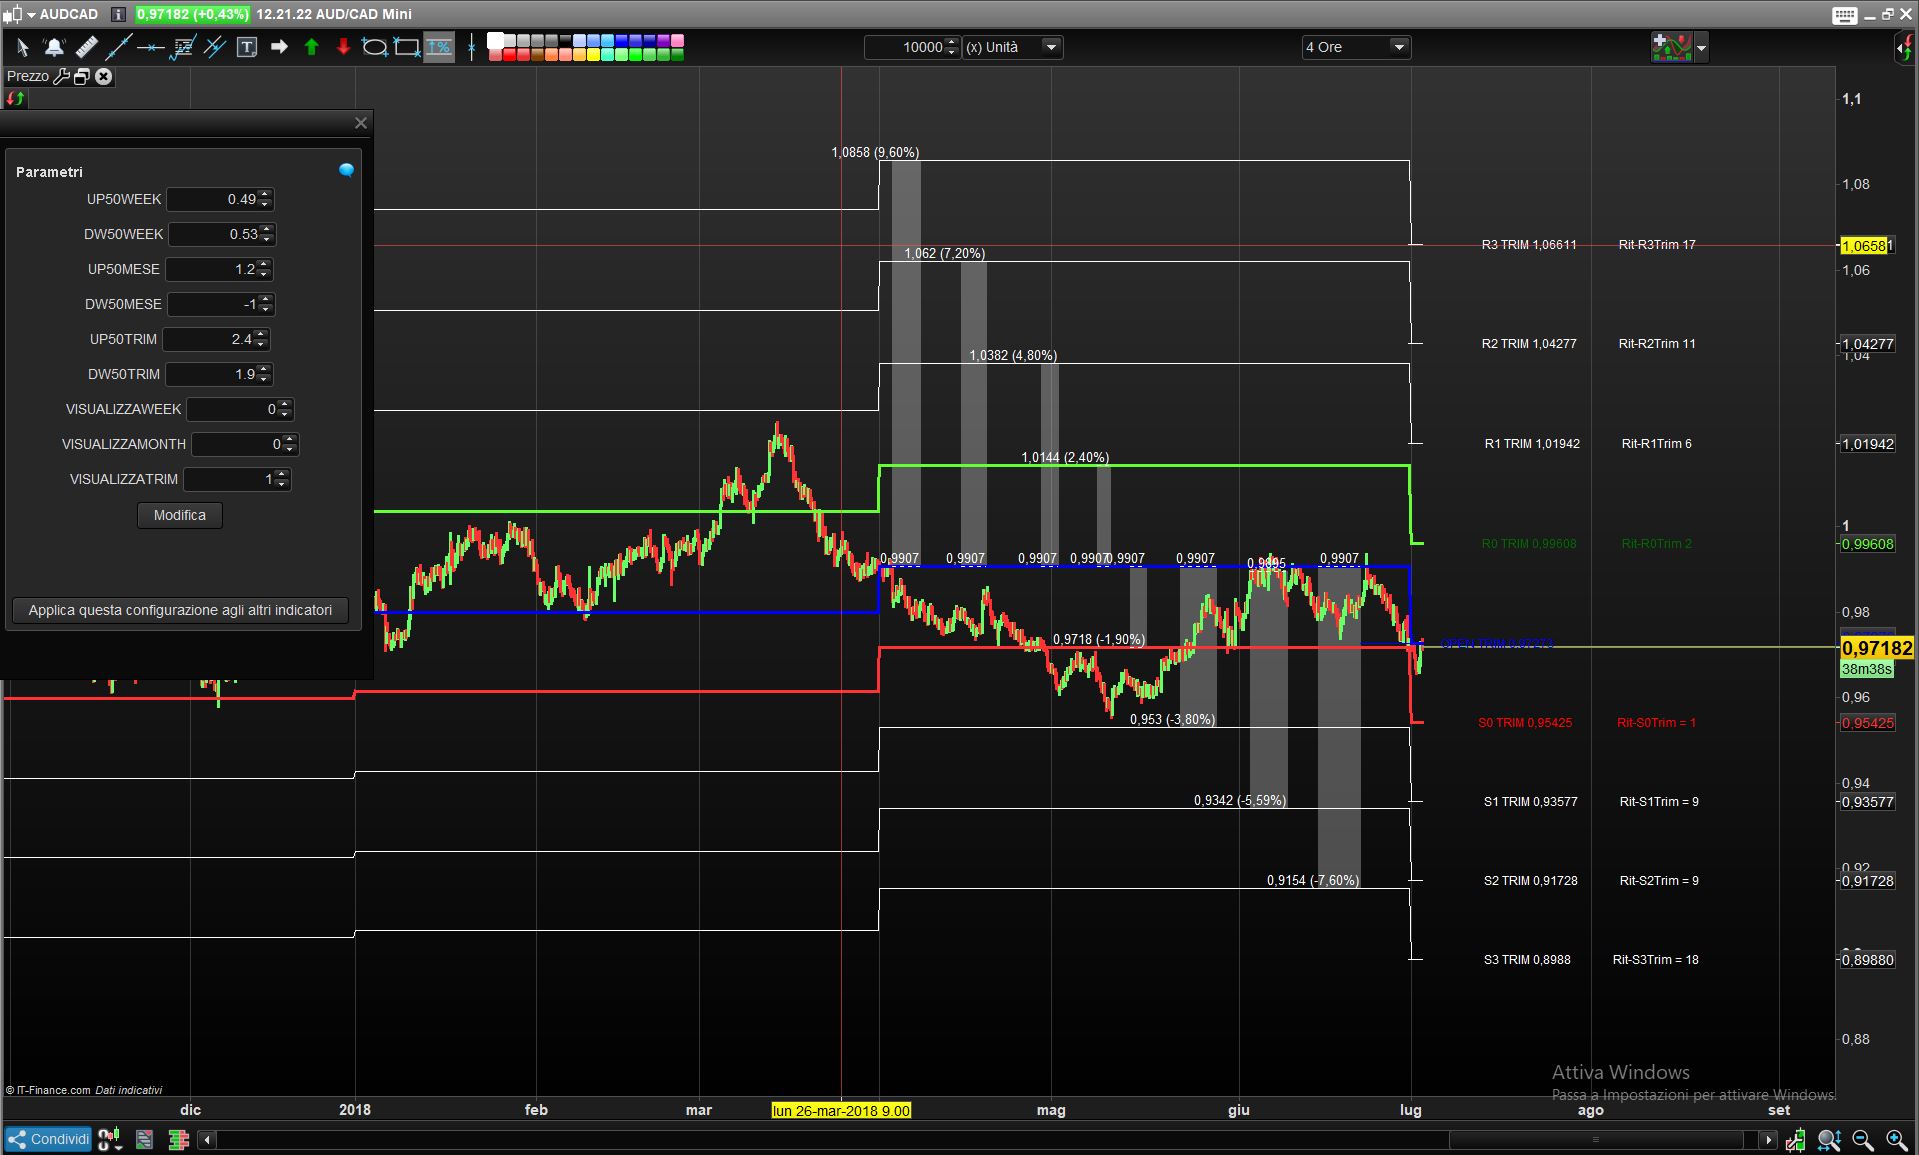Select the rectangle drawing tool
Image resolution: width=1919 pixels, height=1155 pixels.
point(407,47)
